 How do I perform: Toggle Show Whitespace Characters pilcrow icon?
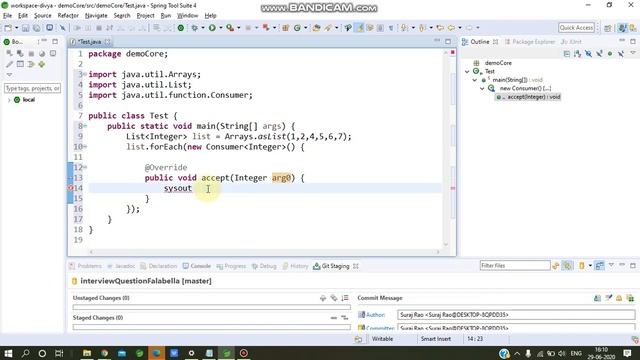tap(391, 28)
